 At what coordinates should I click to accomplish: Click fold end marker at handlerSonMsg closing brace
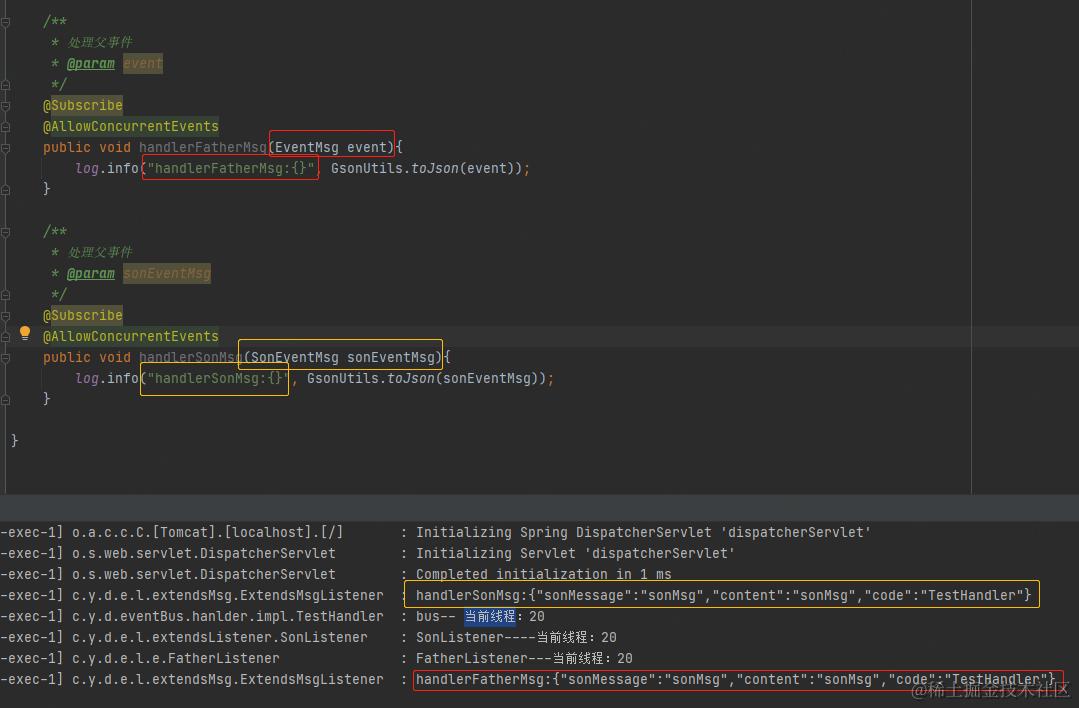point(6,400)
